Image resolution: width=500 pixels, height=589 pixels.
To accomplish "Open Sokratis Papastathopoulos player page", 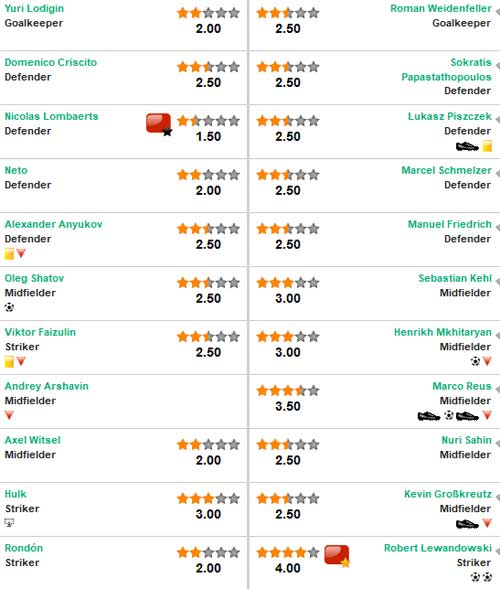I will (x=446, y=69).
